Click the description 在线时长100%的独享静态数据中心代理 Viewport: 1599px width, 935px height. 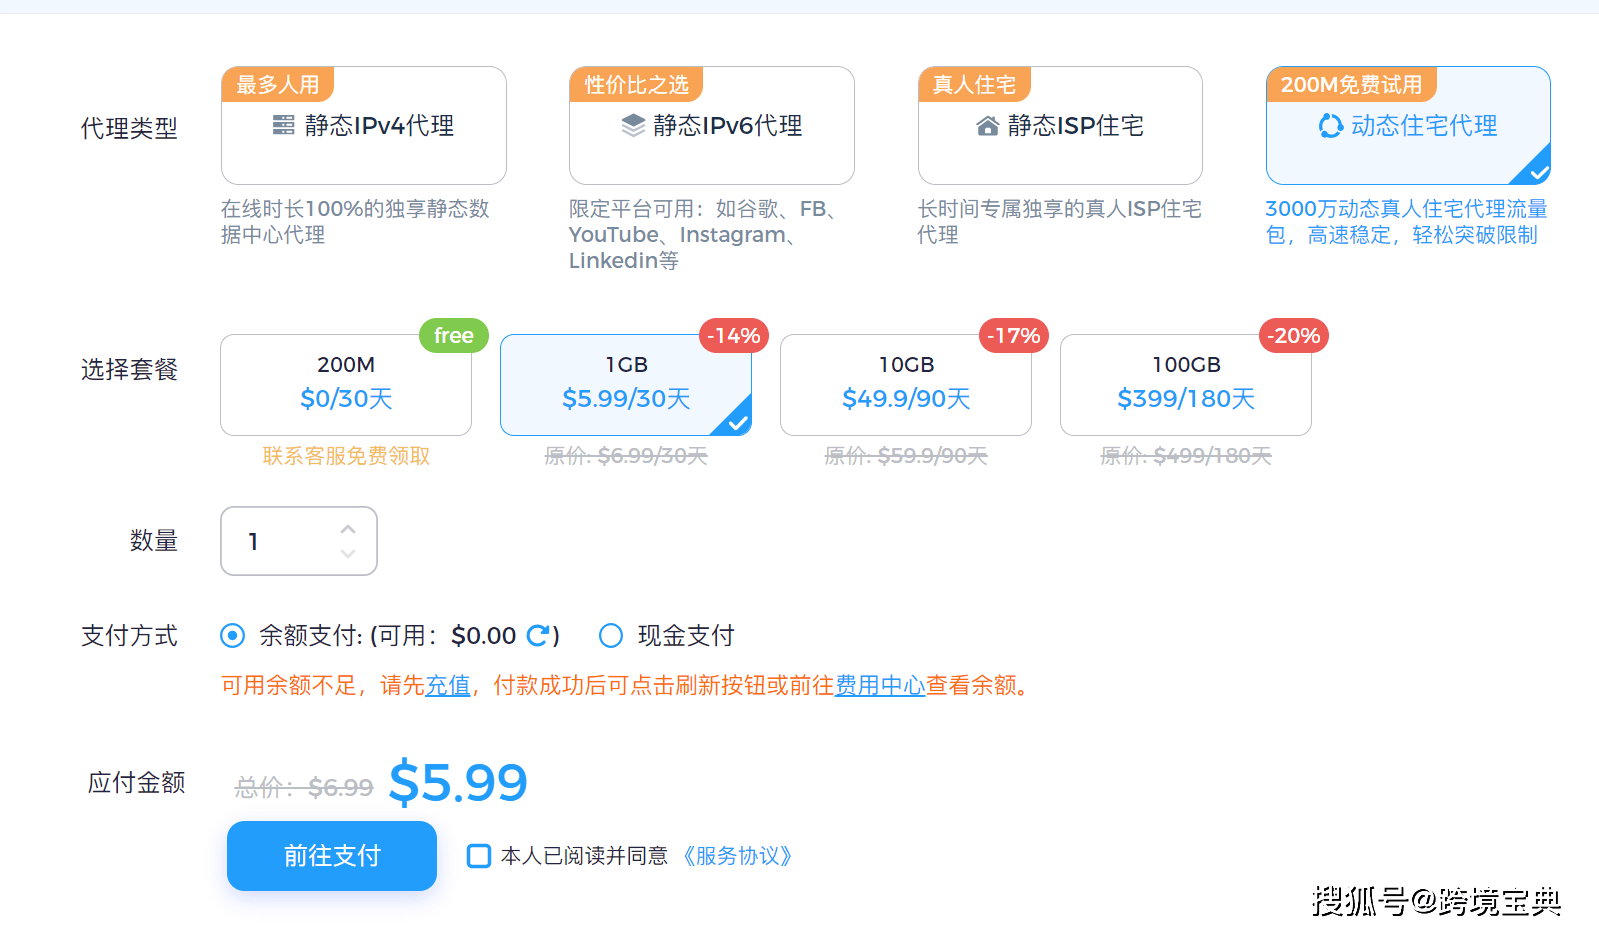coord(355,222)
